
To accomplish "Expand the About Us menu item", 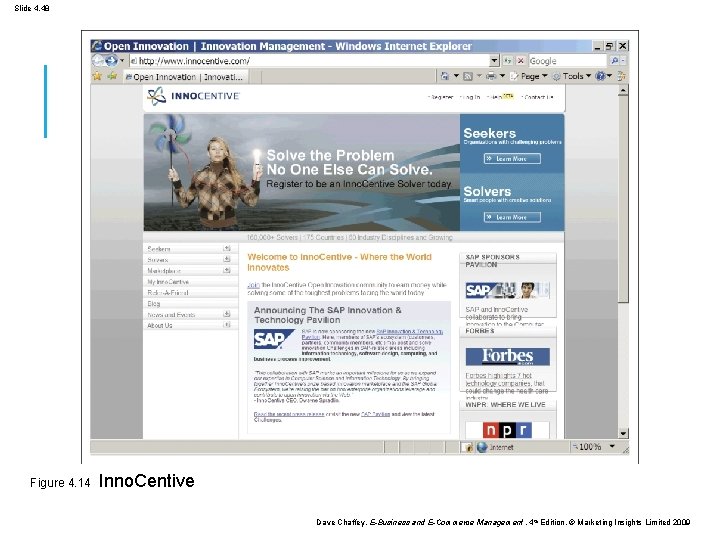I will pos(227,325).
